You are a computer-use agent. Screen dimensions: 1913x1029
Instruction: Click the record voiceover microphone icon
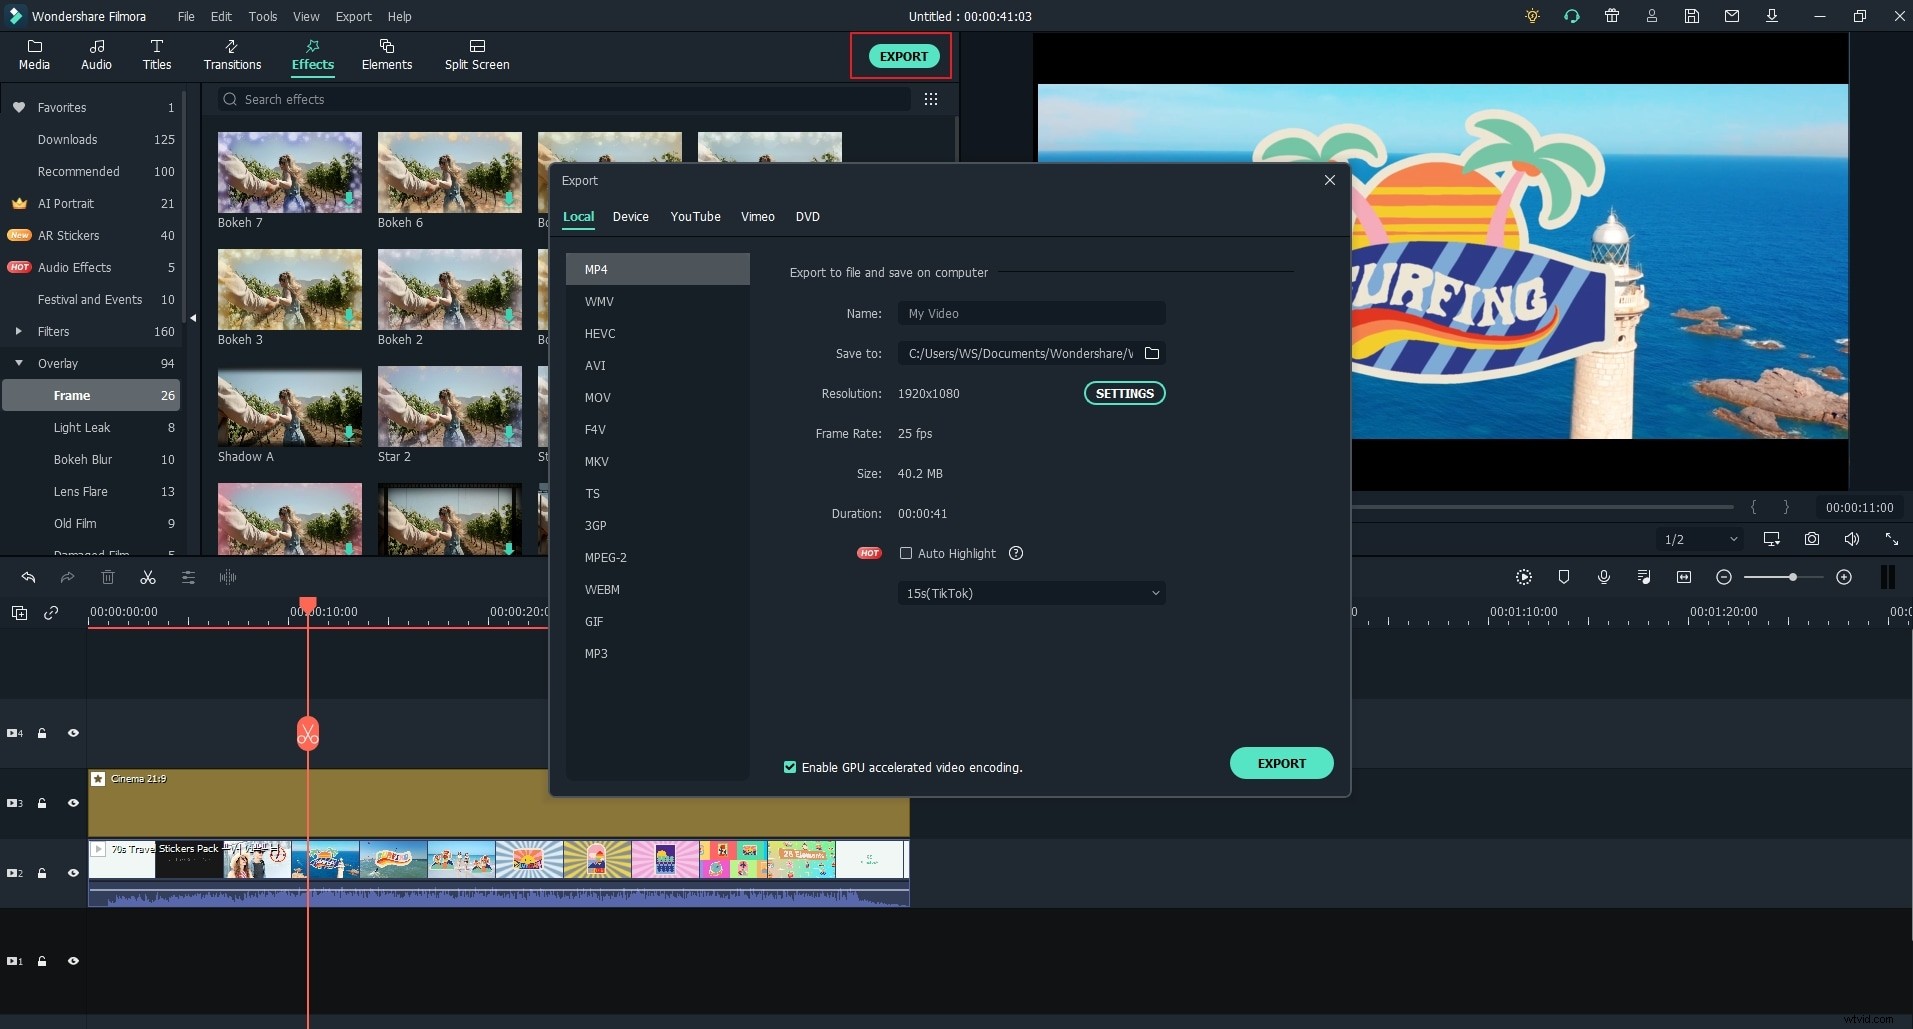coord(1604,577)
